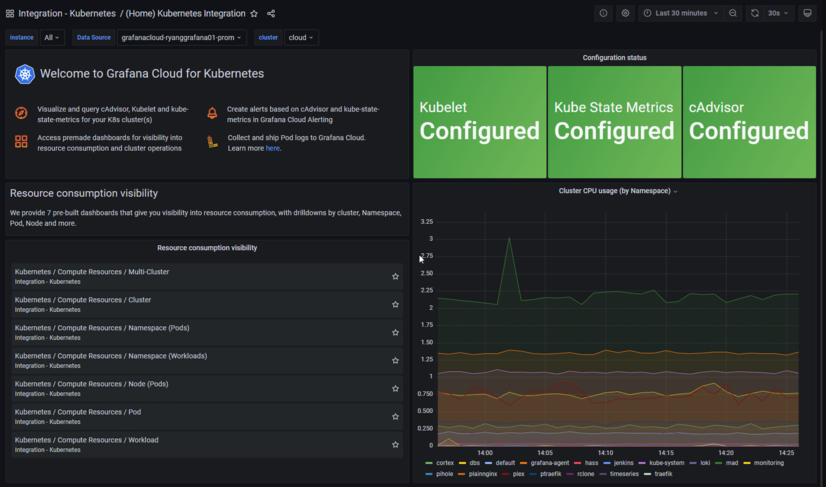Open dashboard settings gear
The height and width of the screenshot is (487, 826).
(625, 13)
